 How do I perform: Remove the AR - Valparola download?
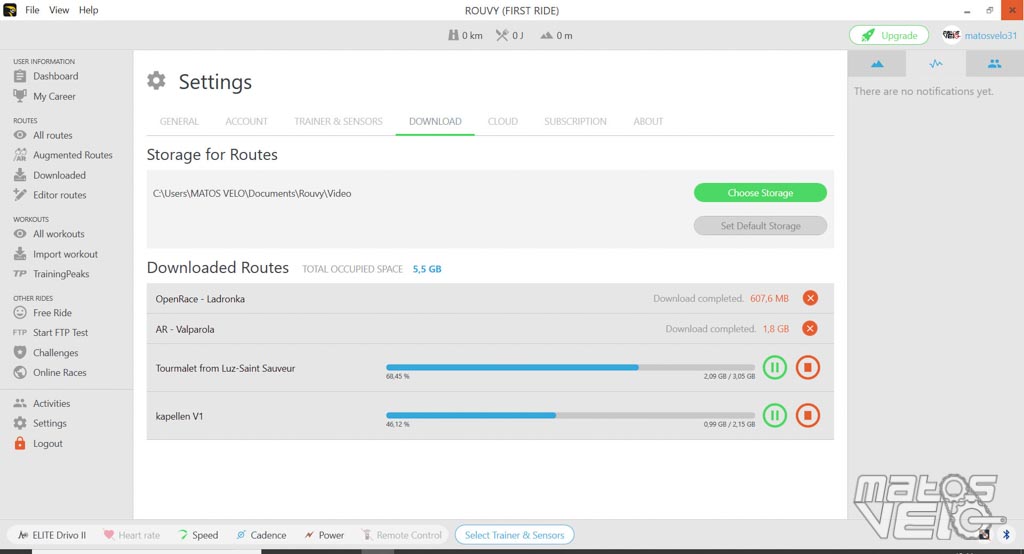point(810,328)
